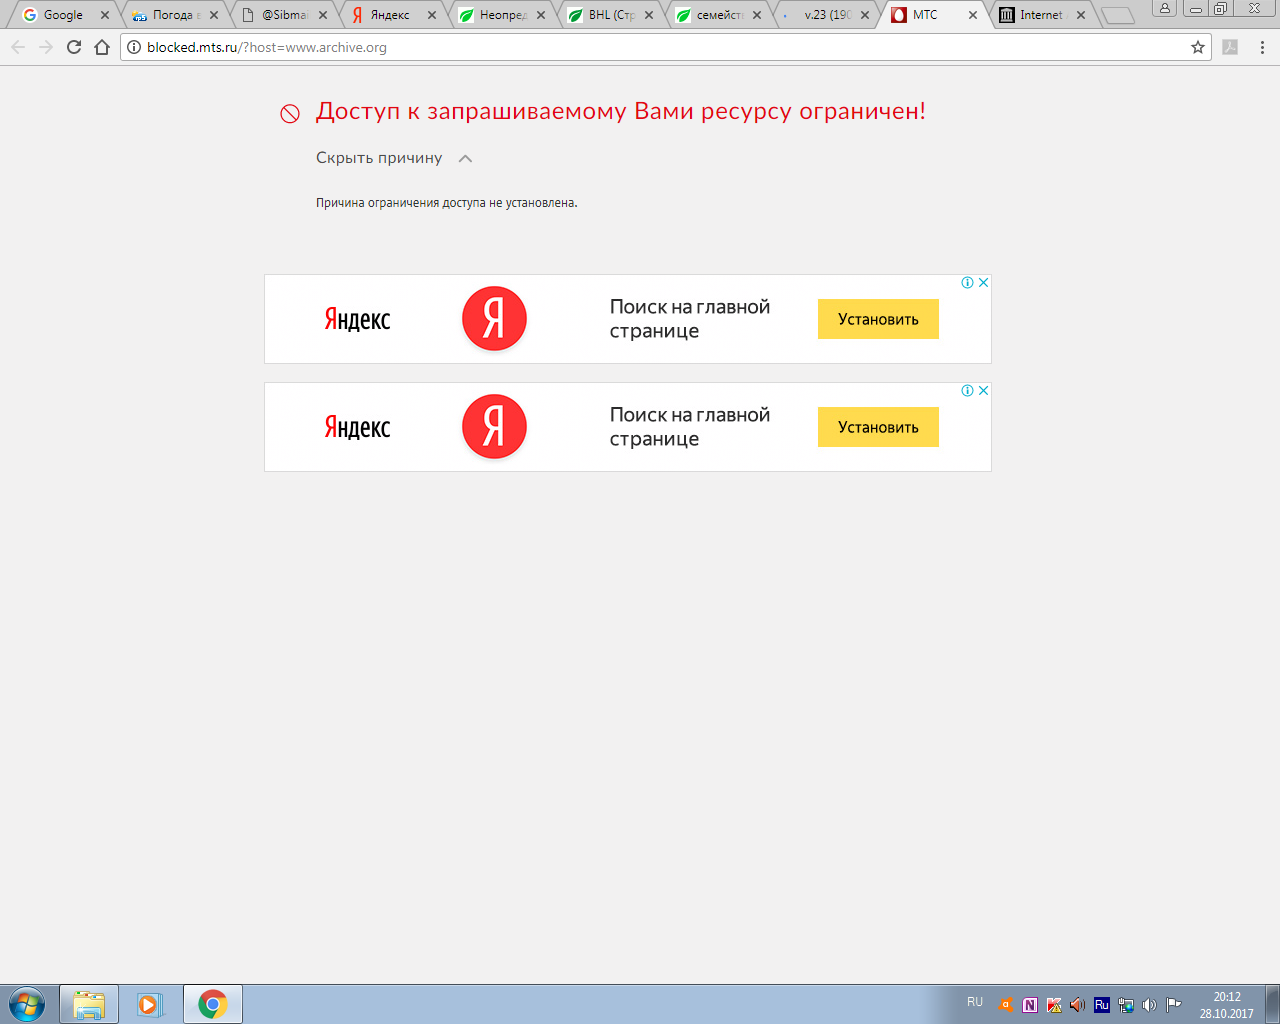This screenshot has width=1280, height=1024.
Task: Click the PDF extension icon in the toolbar
Action: 1230,47
